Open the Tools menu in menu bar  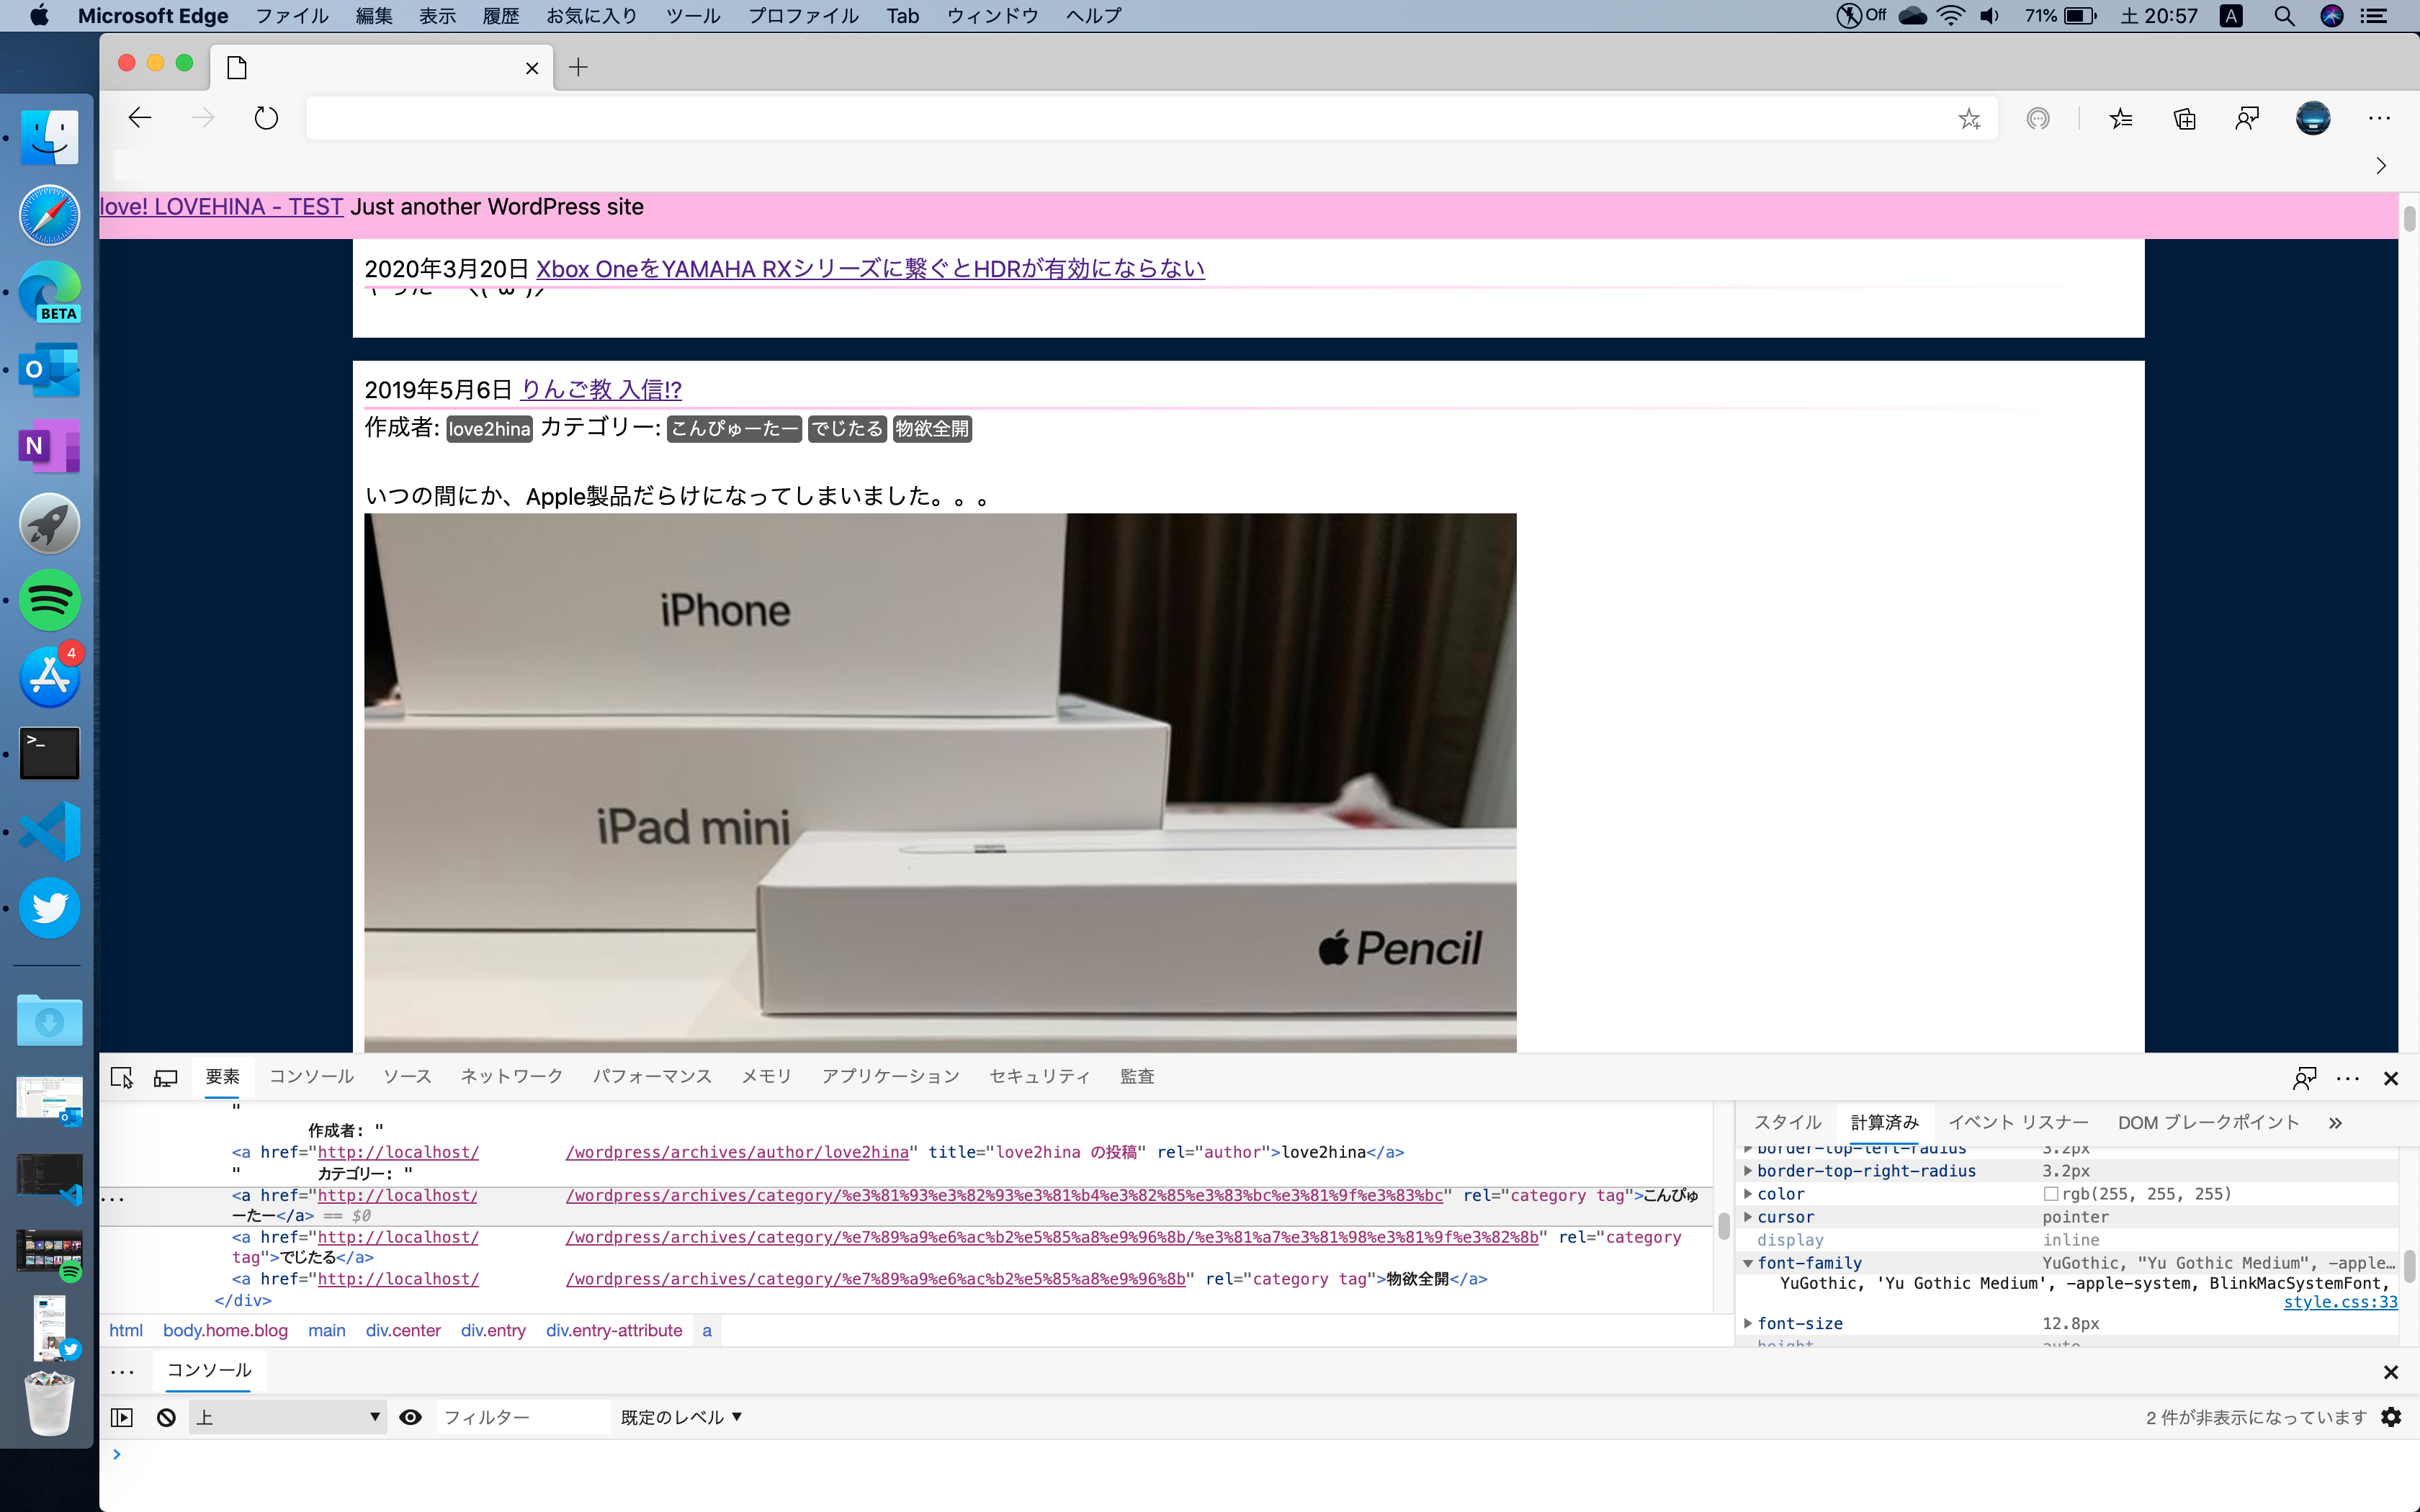[x=692, y=16]
